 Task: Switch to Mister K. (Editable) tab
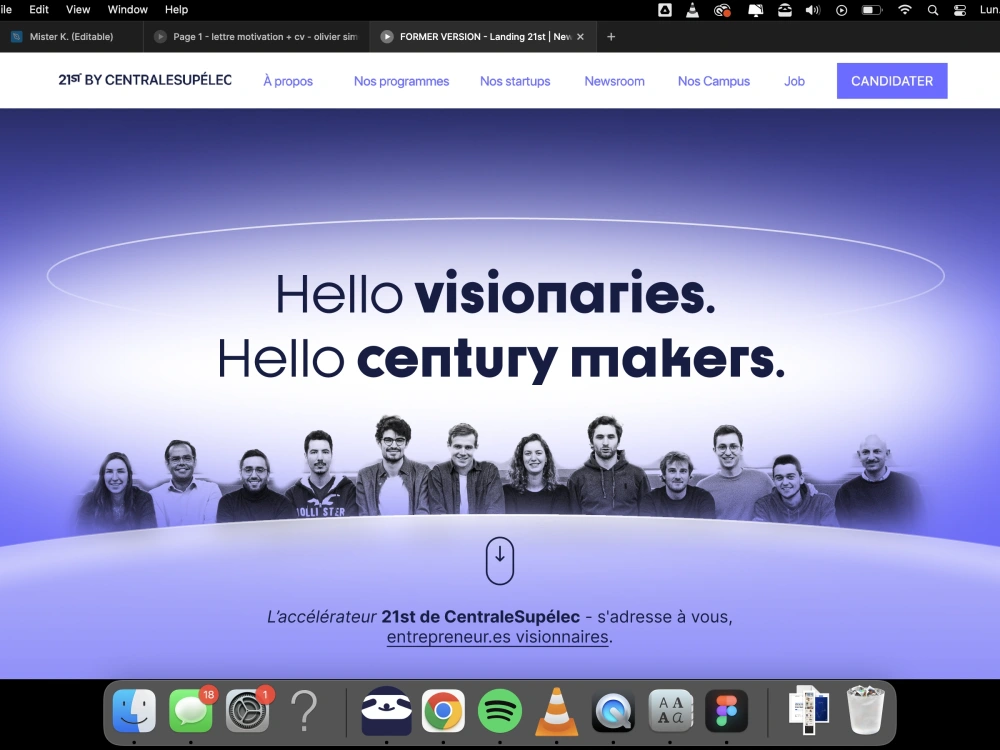point(71,37)
